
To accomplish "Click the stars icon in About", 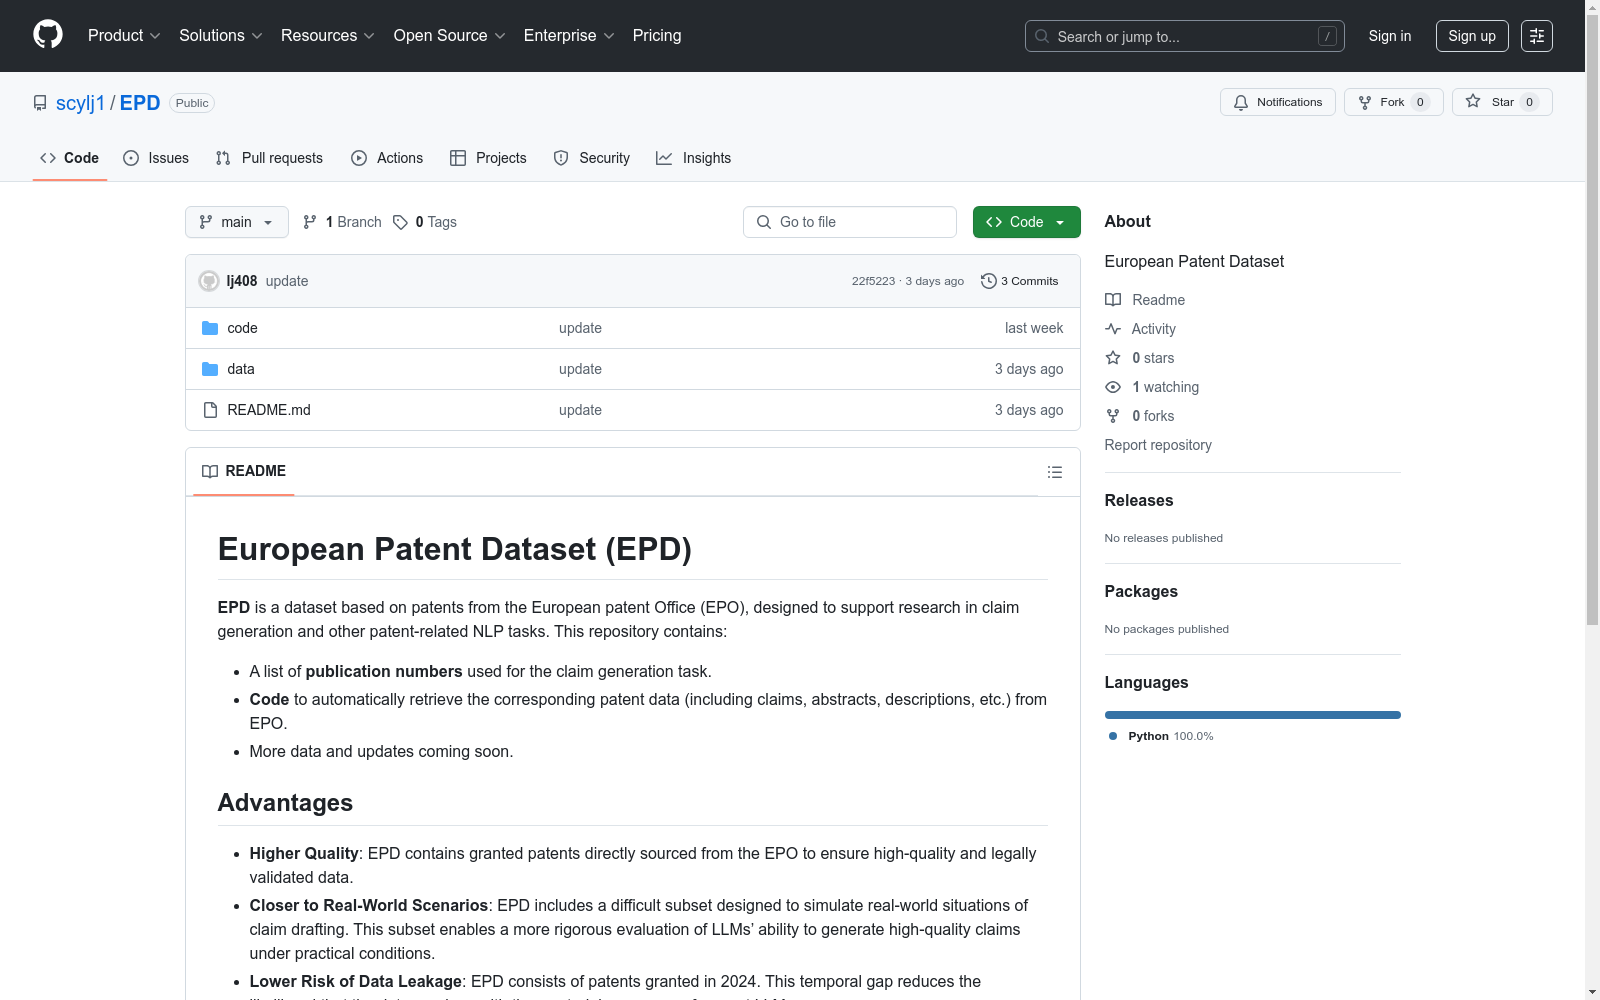I will (x=1113, y=358).
